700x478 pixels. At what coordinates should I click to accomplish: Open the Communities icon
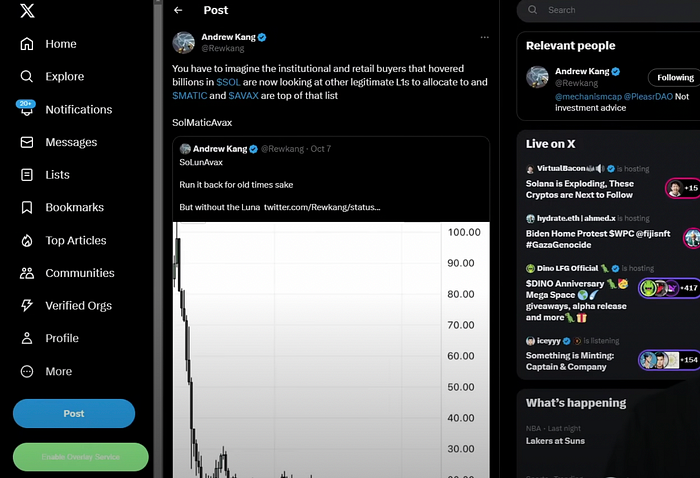coord(27,273)
